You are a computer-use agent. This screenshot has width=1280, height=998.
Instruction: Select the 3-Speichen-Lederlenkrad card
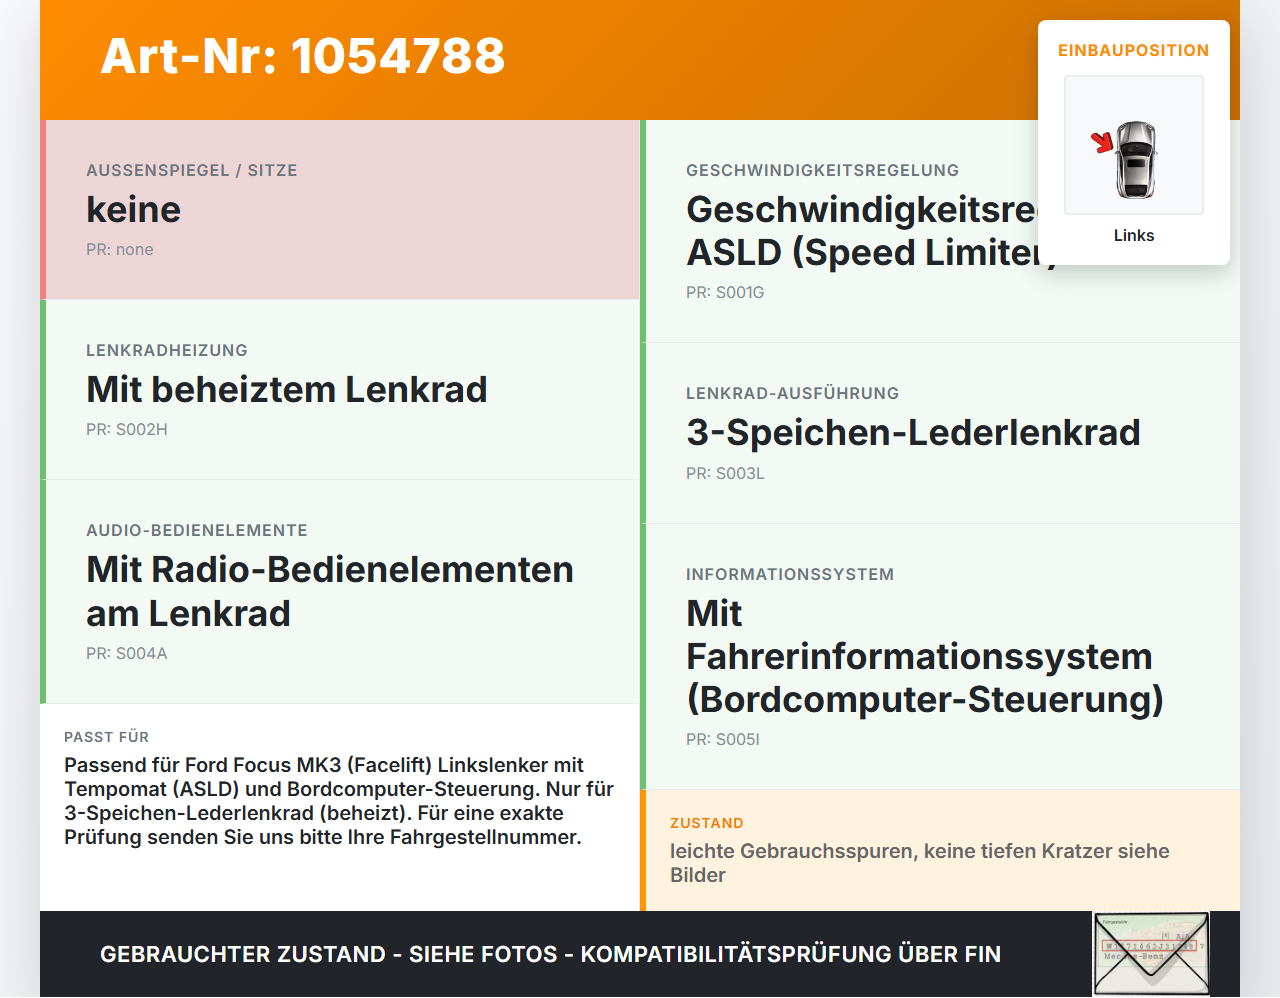click(940, 433)
